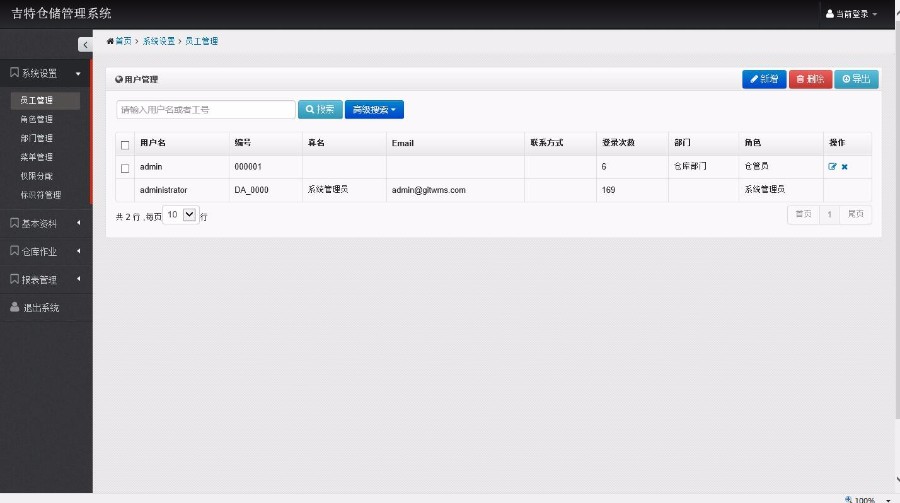The height and width of the screenshot is (503, 900).
Task: Click 退出系统 to log out
Action: (x=41, y=308)
